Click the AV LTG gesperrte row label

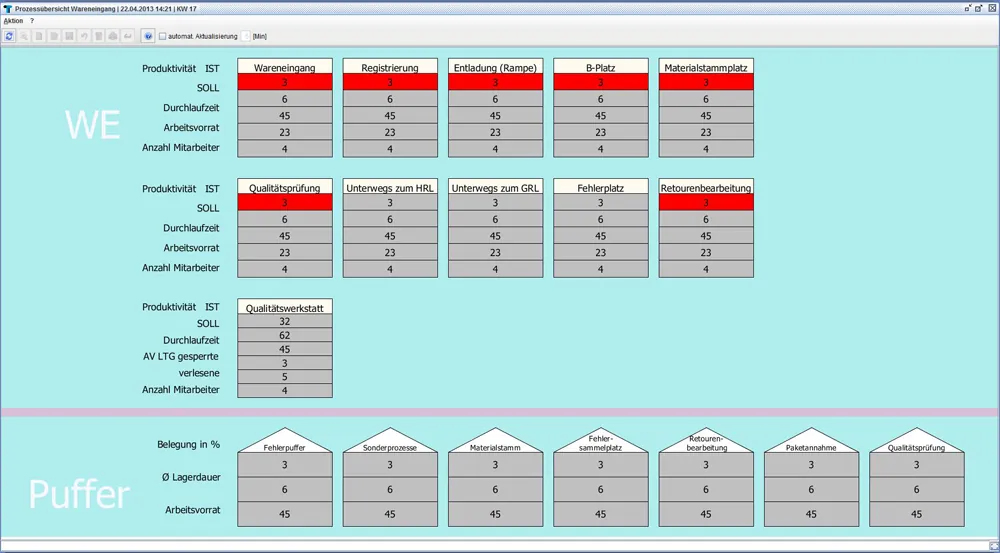pos(180,357)
